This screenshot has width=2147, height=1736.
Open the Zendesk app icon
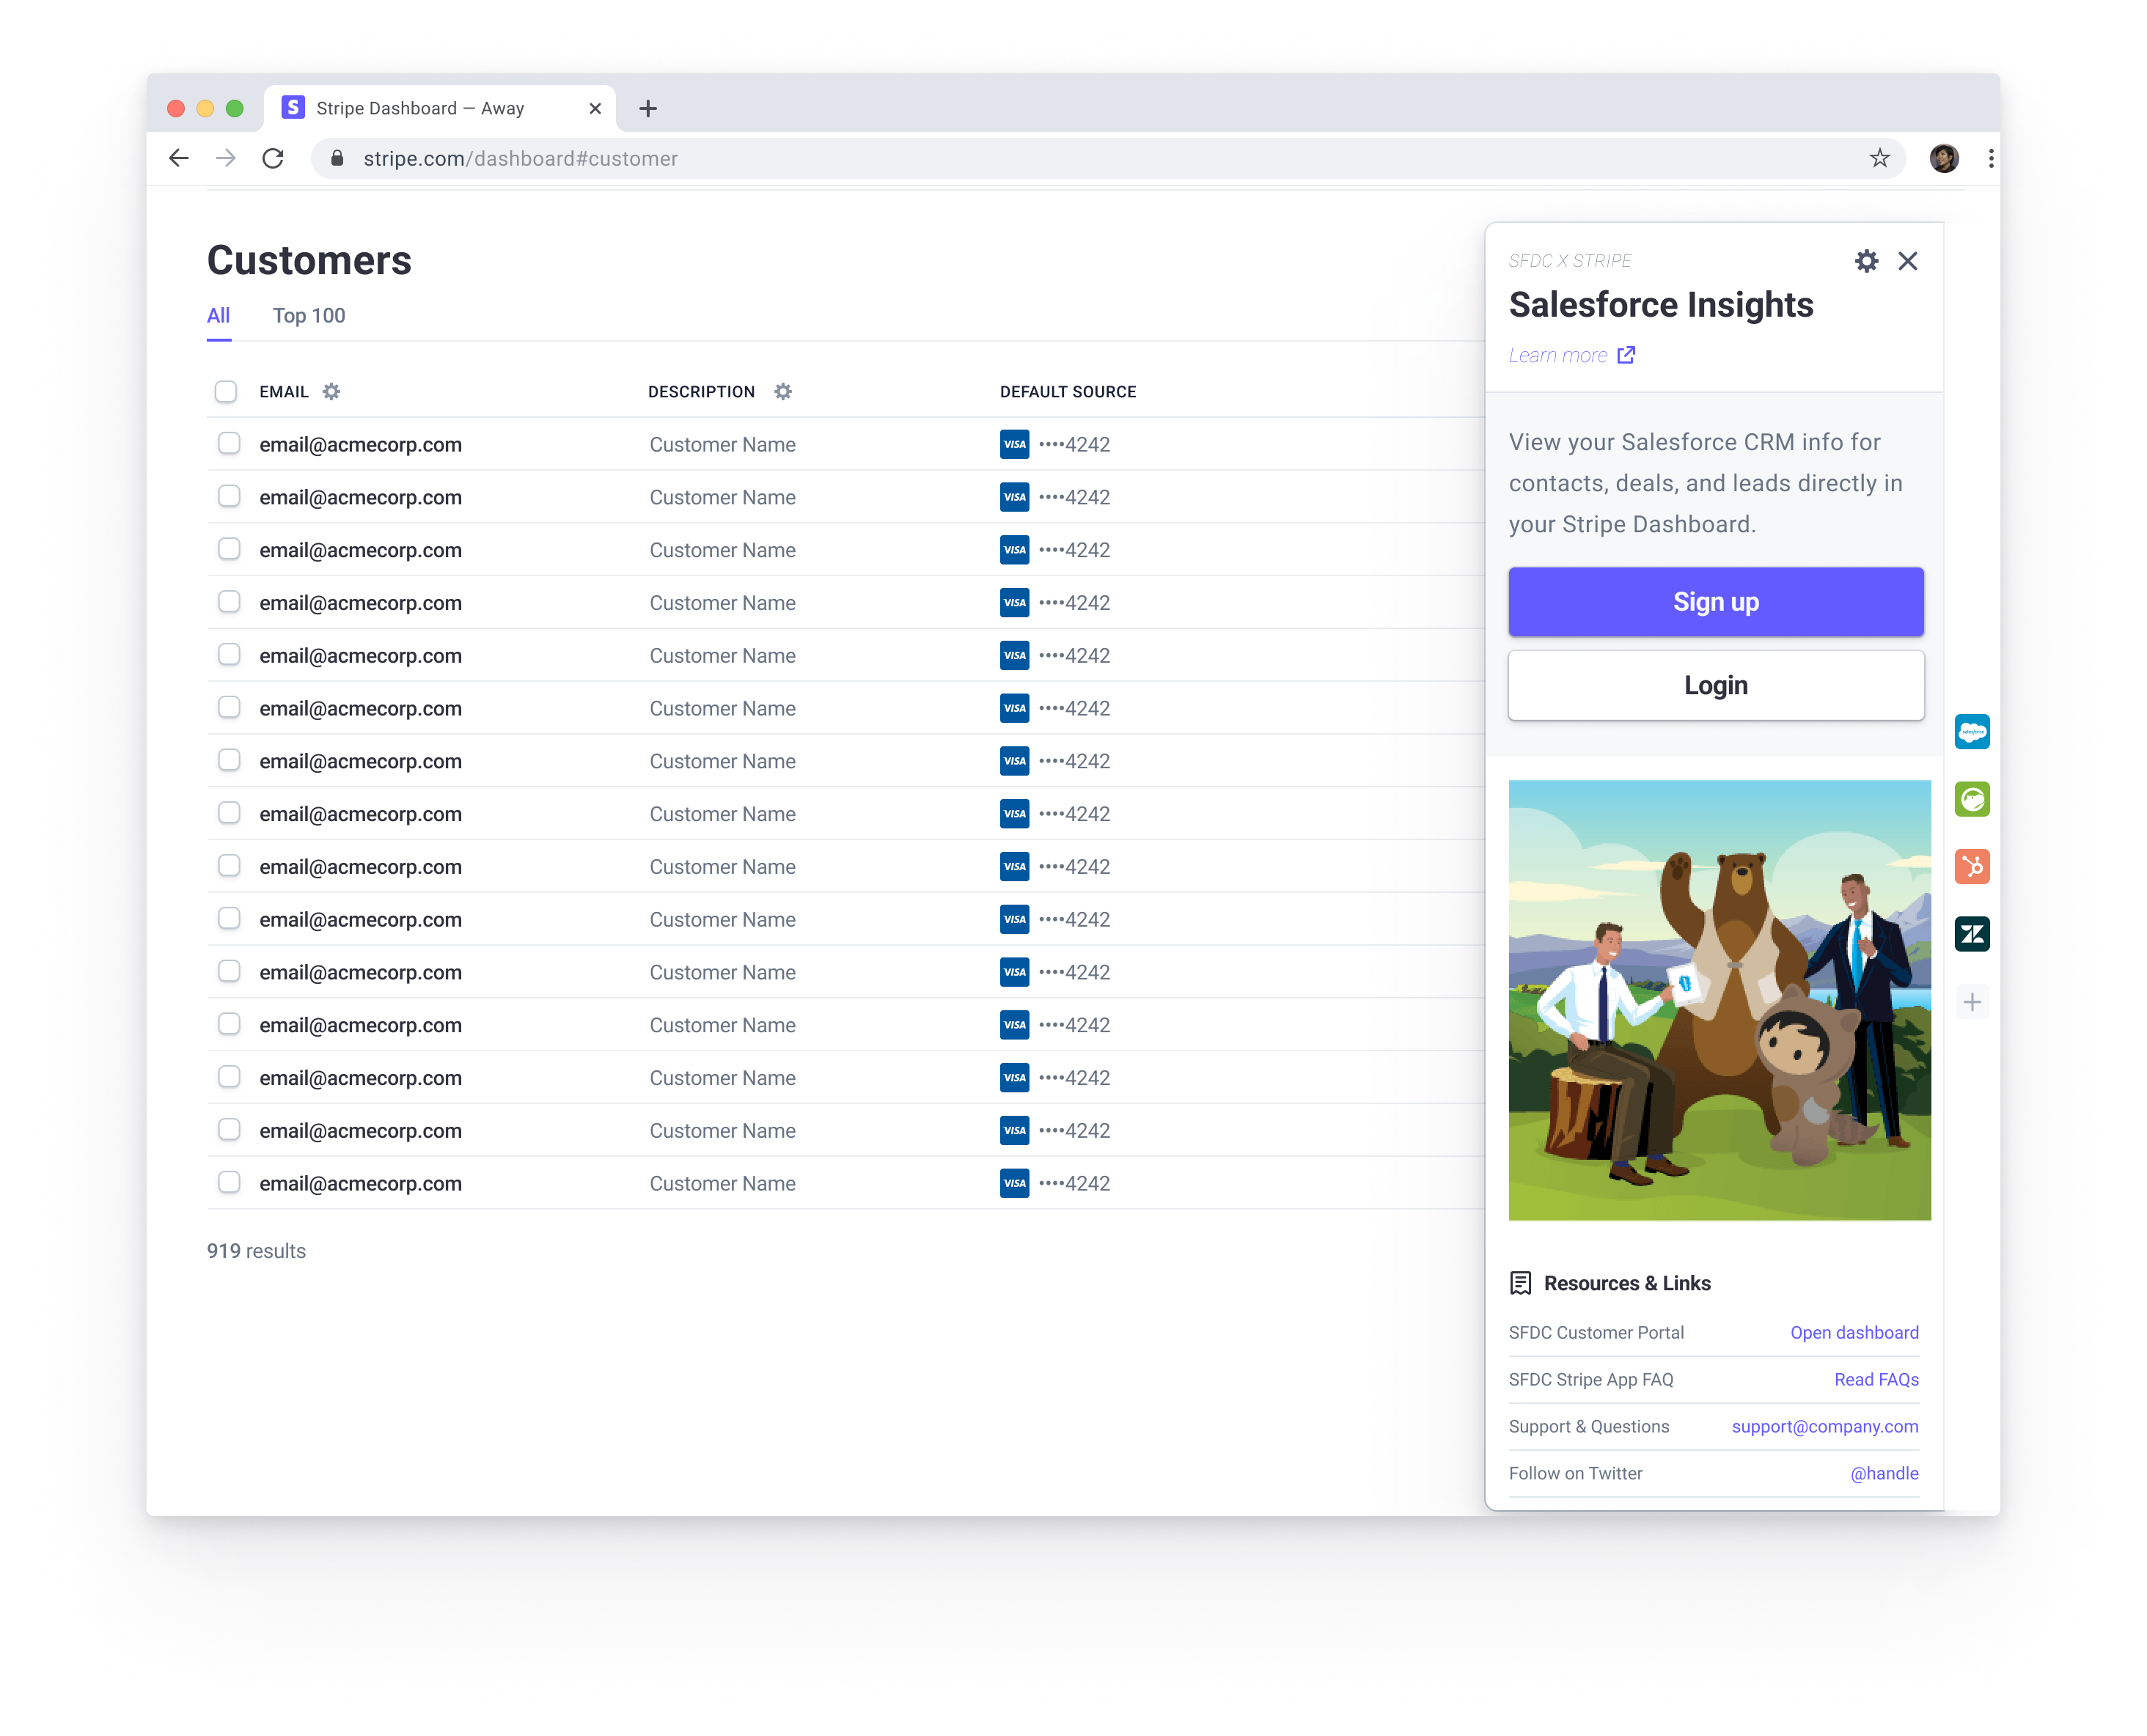pyautogui.click(x=1971, y=934)
